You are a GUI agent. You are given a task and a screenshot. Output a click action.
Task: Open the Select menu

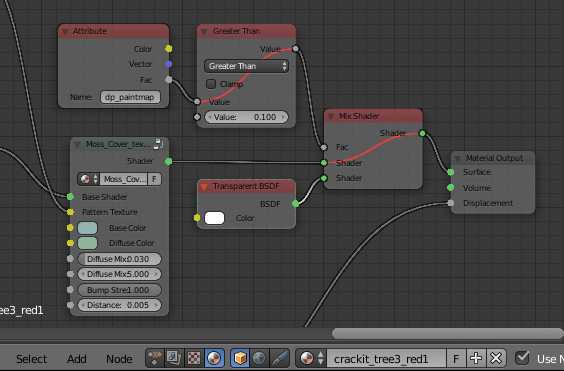pyautogui.click(x=31, y=359)
